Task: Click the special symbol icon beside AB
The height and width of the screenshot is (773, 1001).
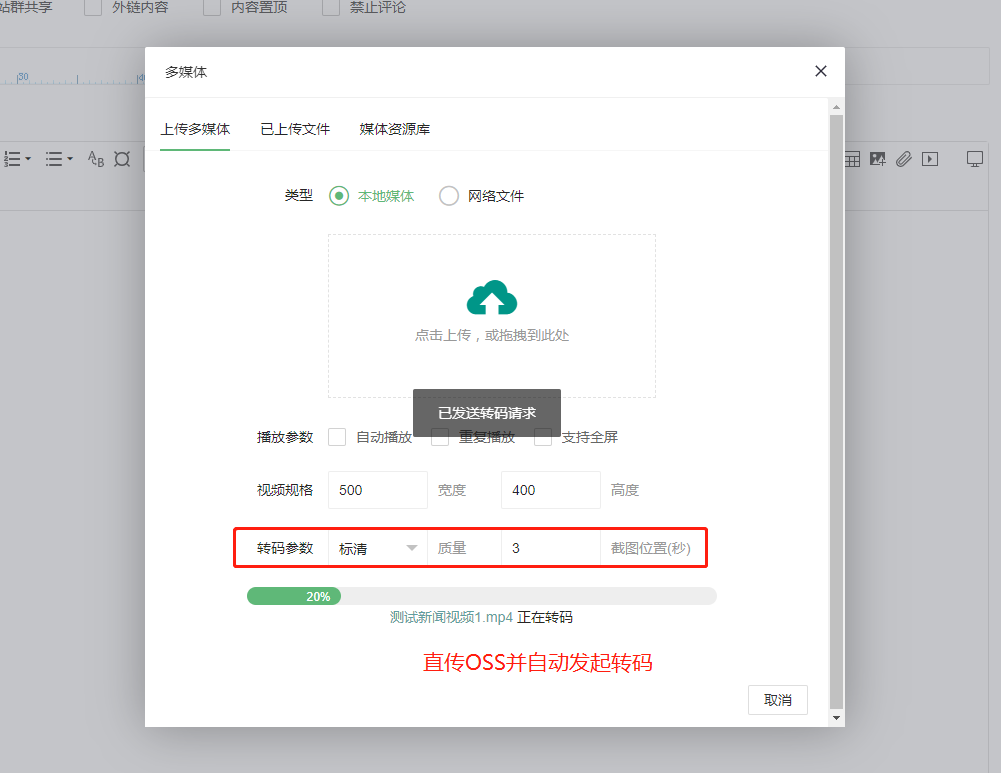Action: pos(122,159)
